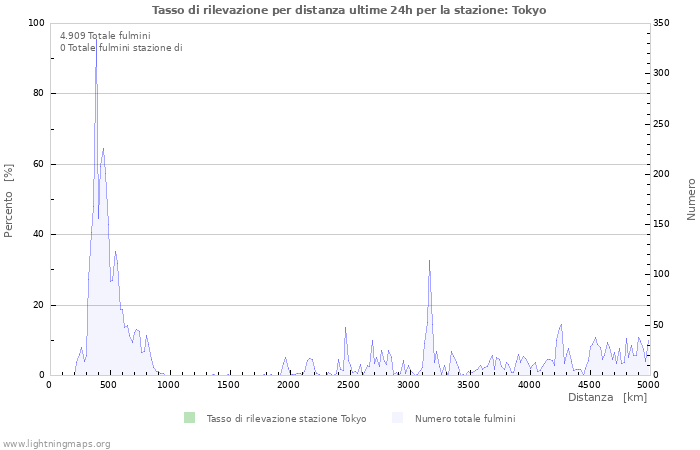Click the 1000 tick on the x-axis
This screenshot has height=450, width=700.
pyautogui.click(x=168, y=384)
